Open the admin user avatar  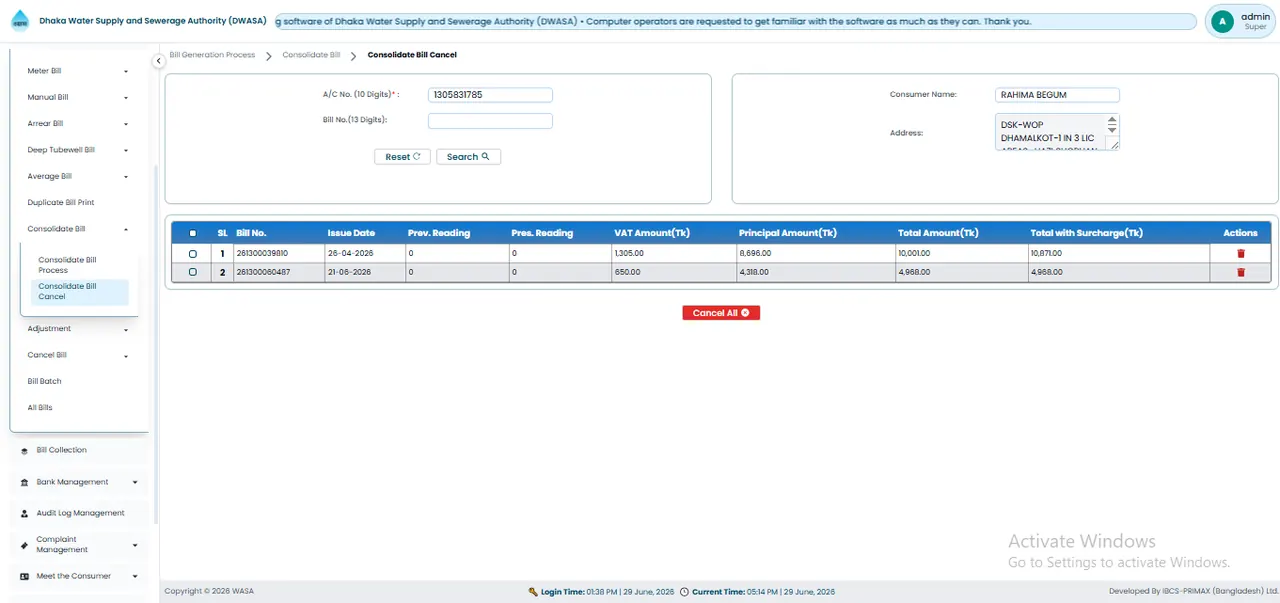(1222, 21)
